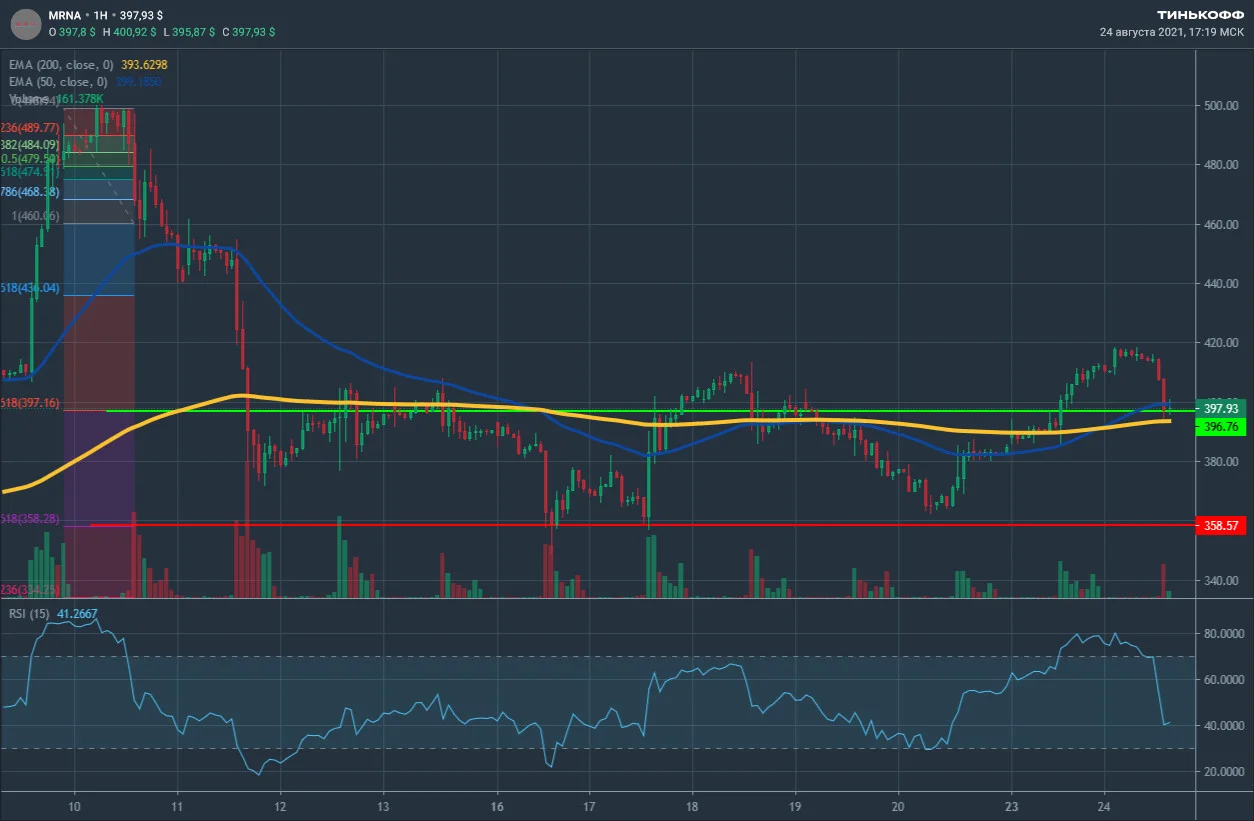Toggle the Volume indicator label
1254x821 pixels.
click(30, 99)
